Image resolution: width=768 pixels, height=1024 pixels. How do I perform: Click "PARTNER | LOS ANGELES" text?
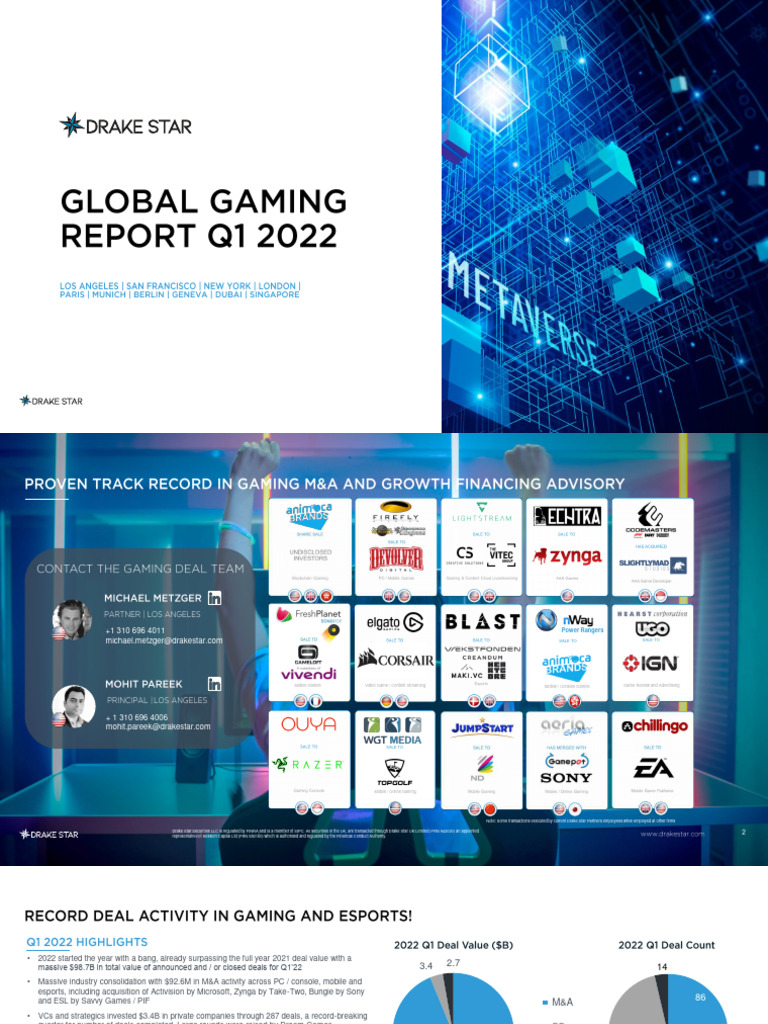tap(152, 614)
